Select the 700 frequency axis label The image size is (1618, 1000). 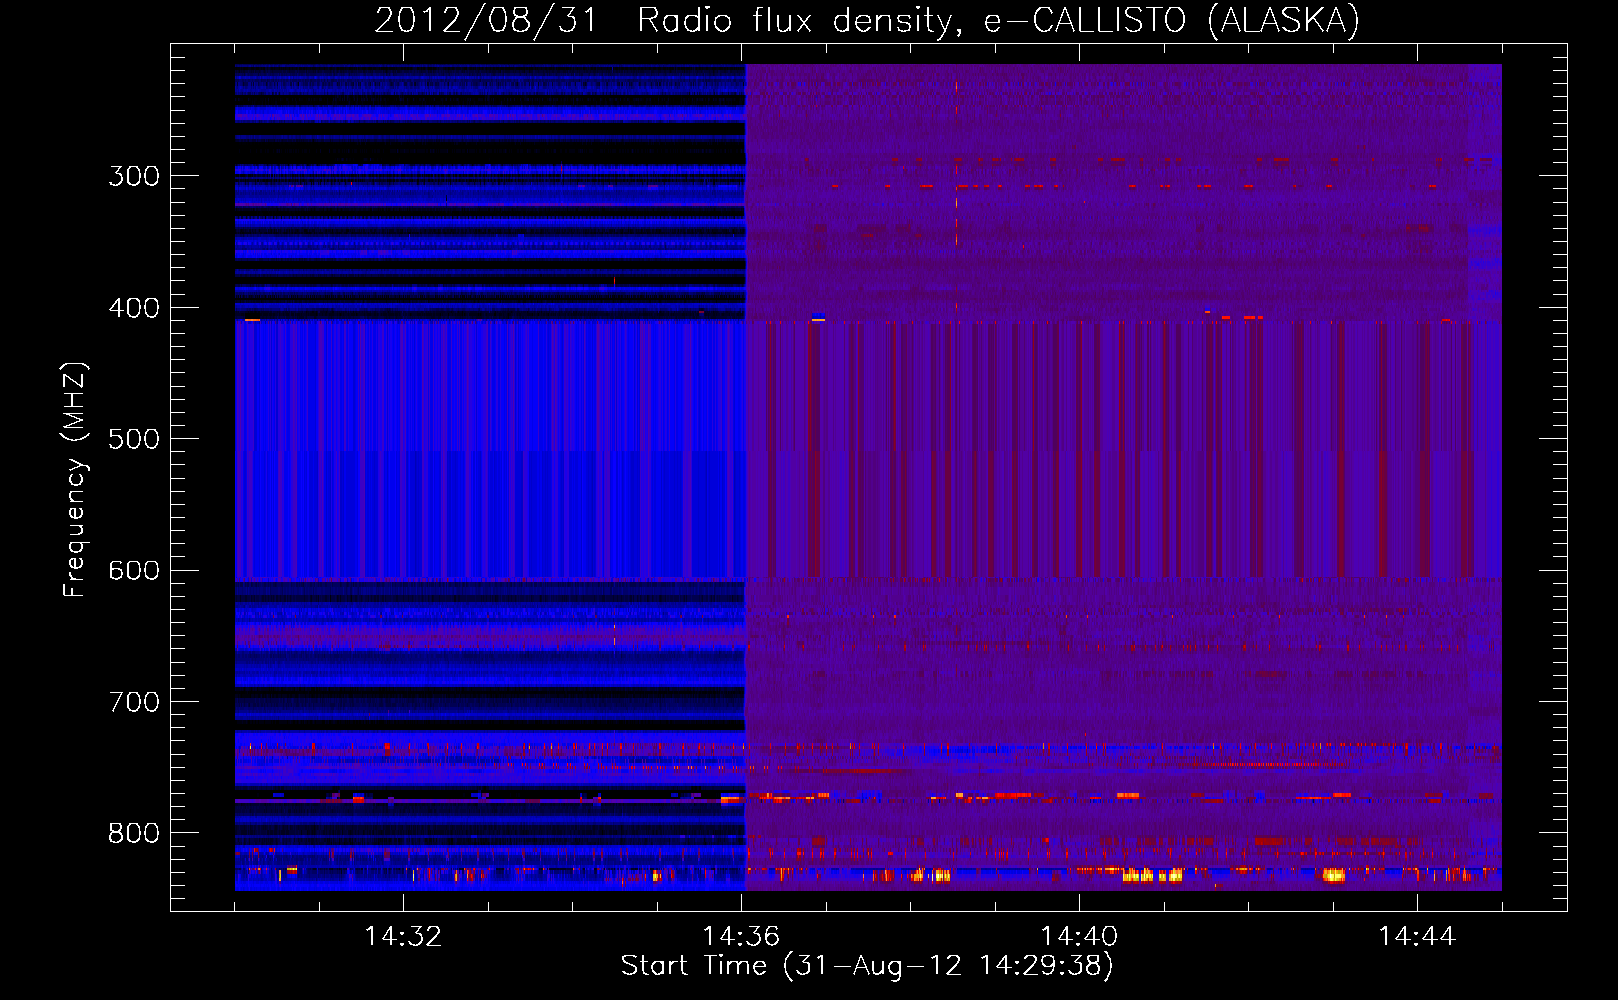click(x=134, y=702)
